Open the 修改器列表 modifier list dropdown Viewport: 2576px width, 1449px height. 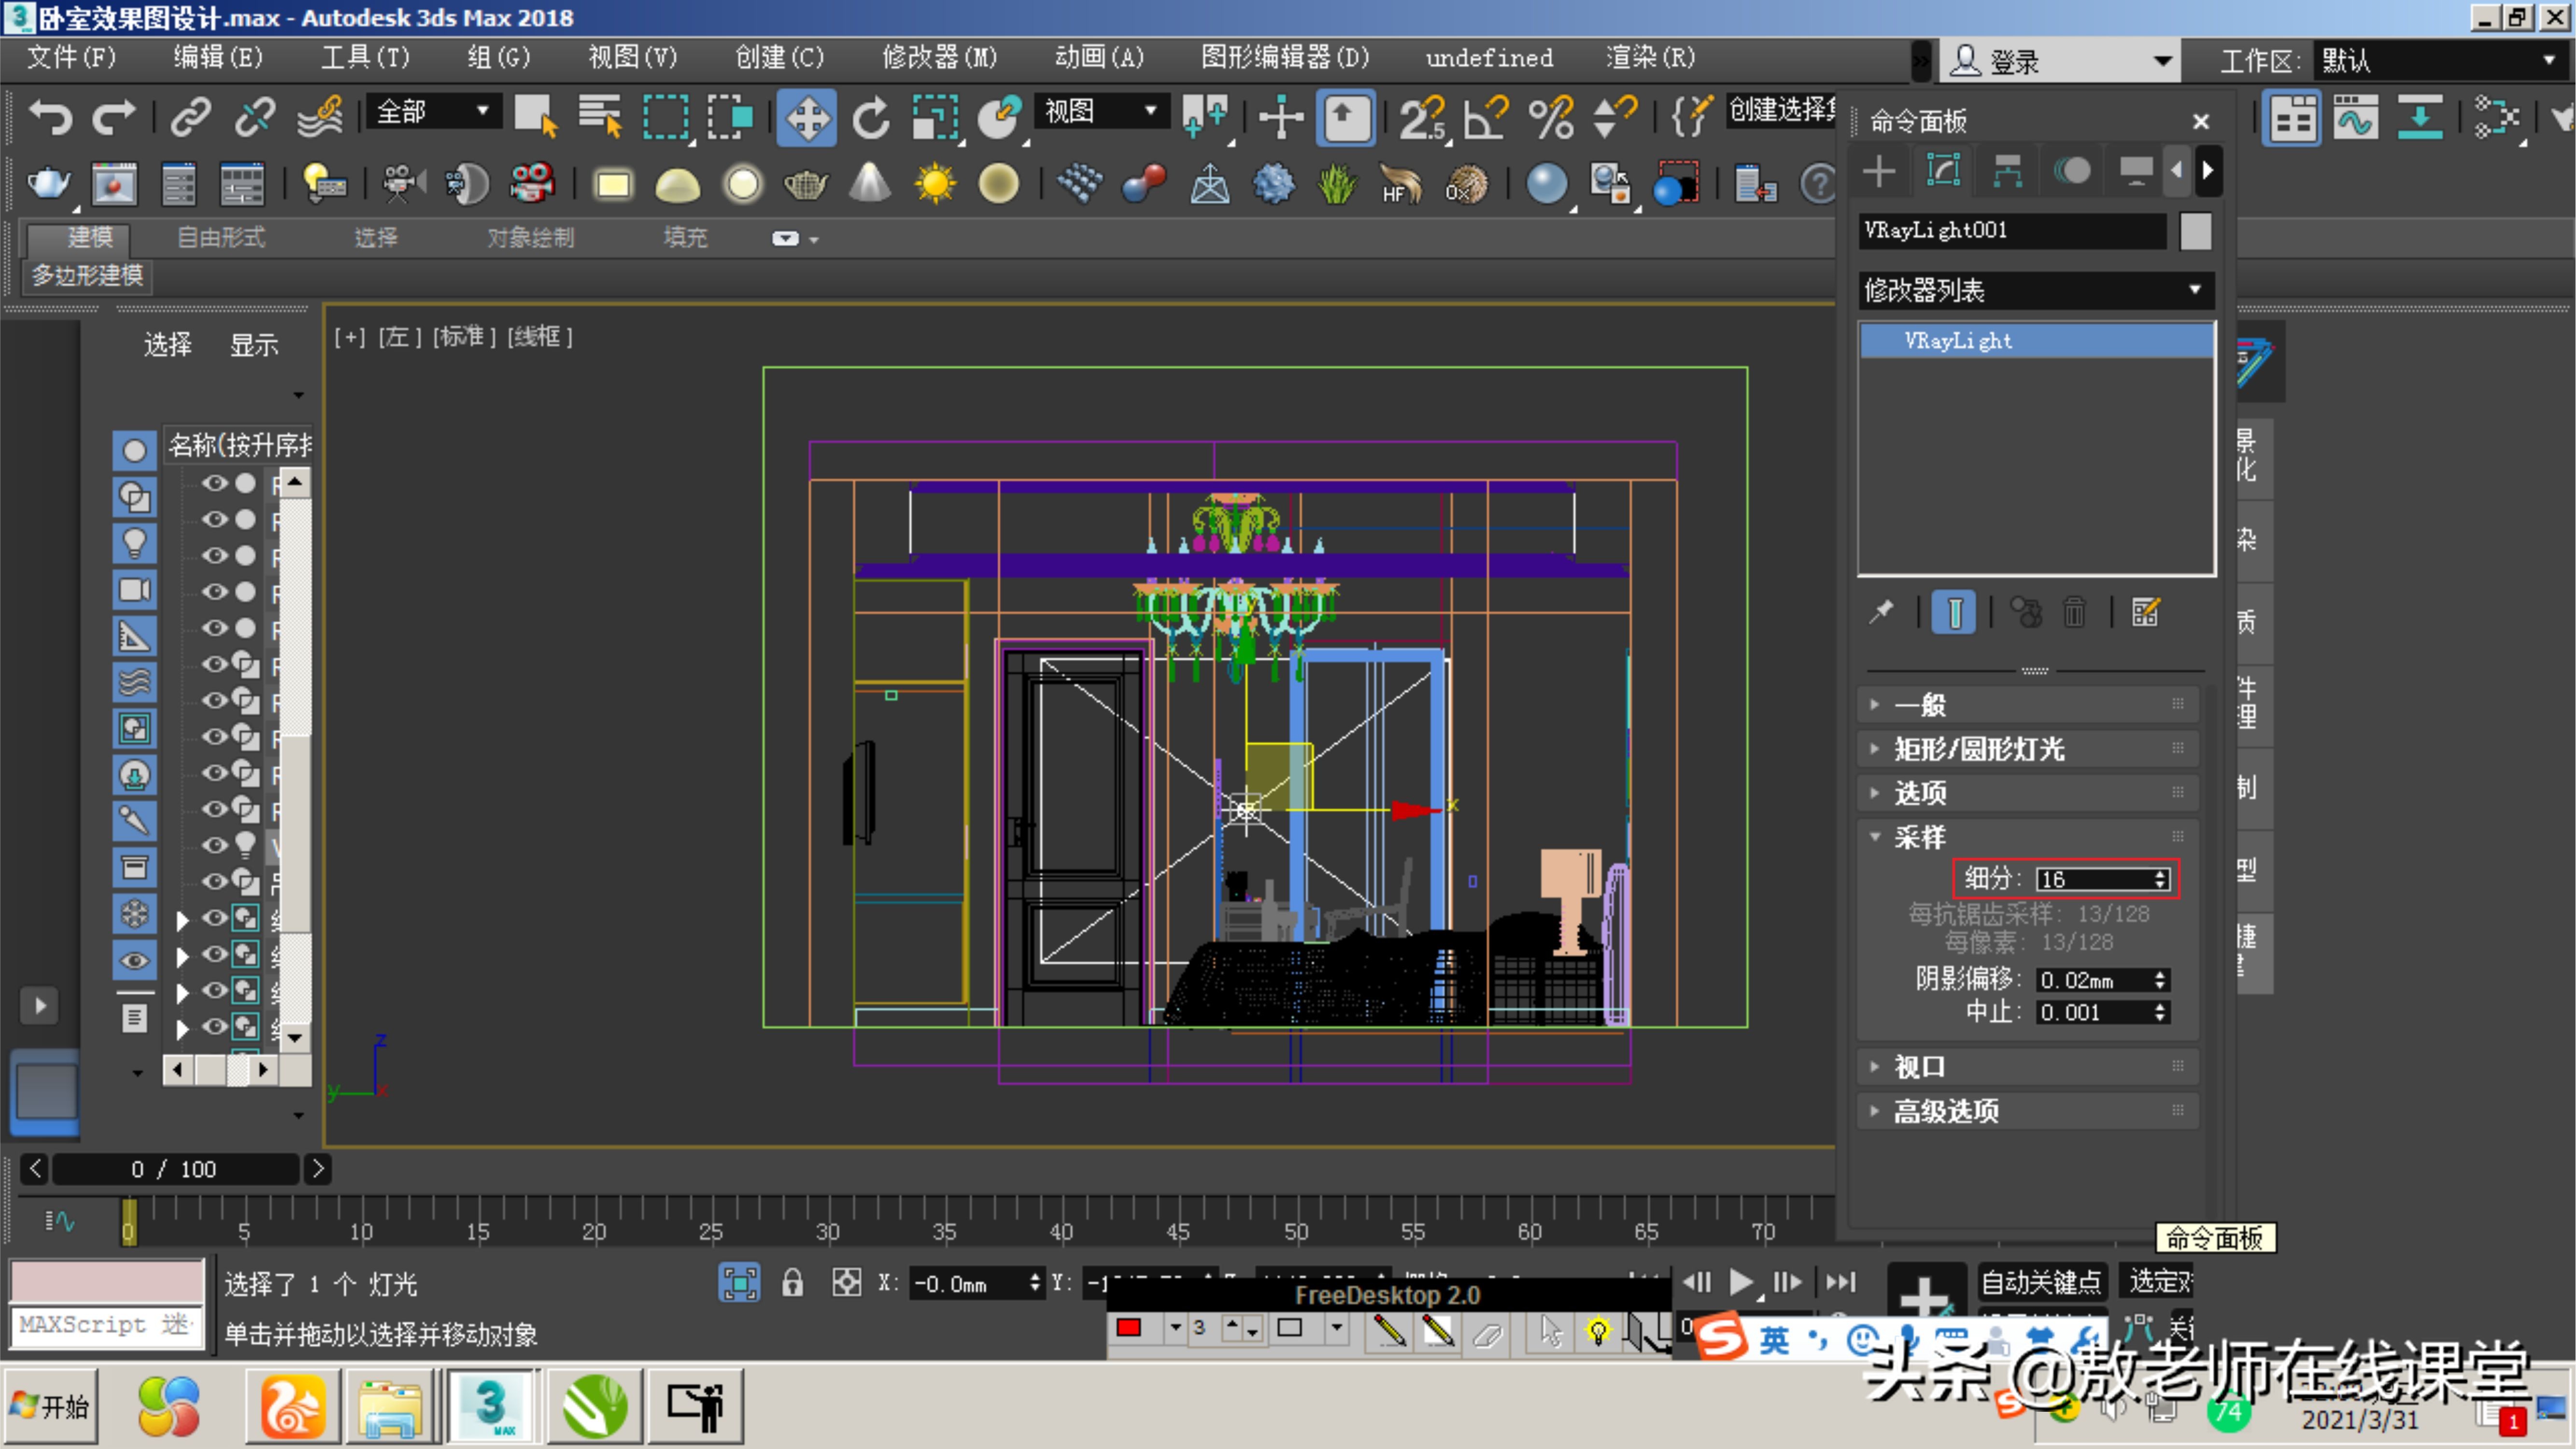coord(2035,290)
